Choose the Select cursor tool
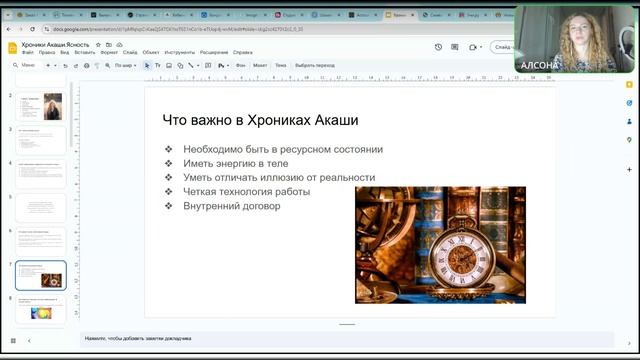Screen dimensions: 640x360 point(147,65)
